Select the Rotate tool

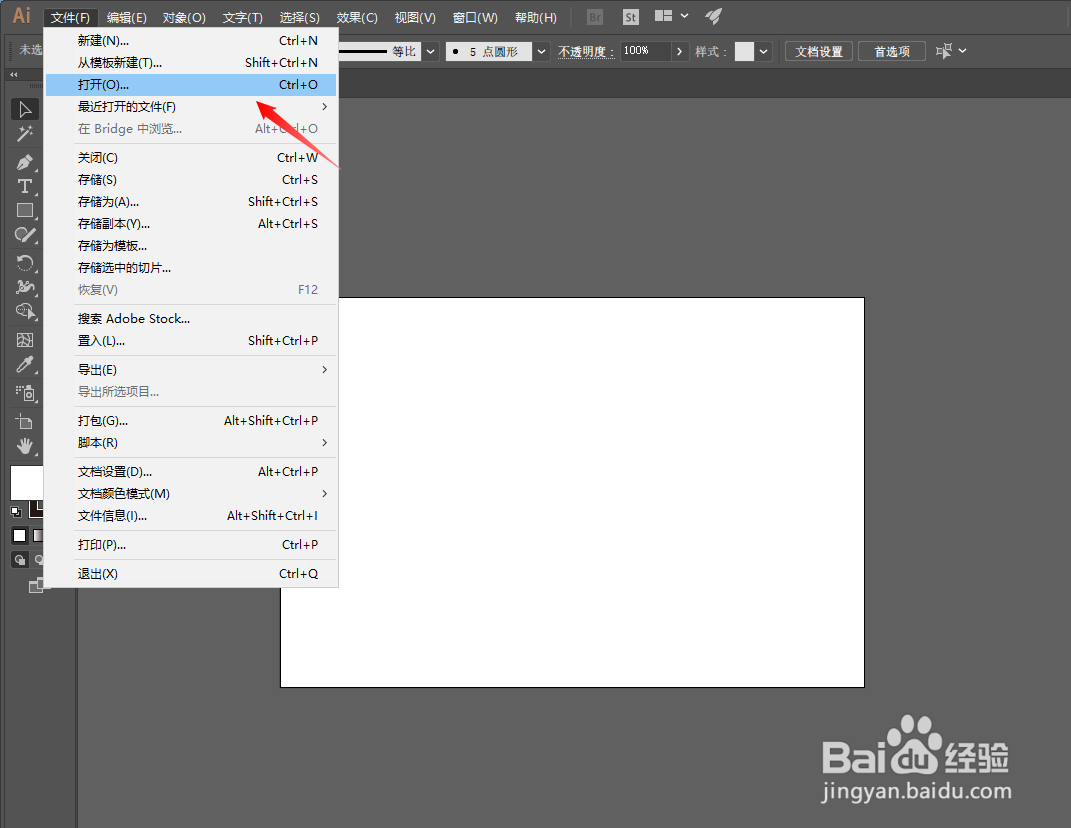(x=25, y=264)
